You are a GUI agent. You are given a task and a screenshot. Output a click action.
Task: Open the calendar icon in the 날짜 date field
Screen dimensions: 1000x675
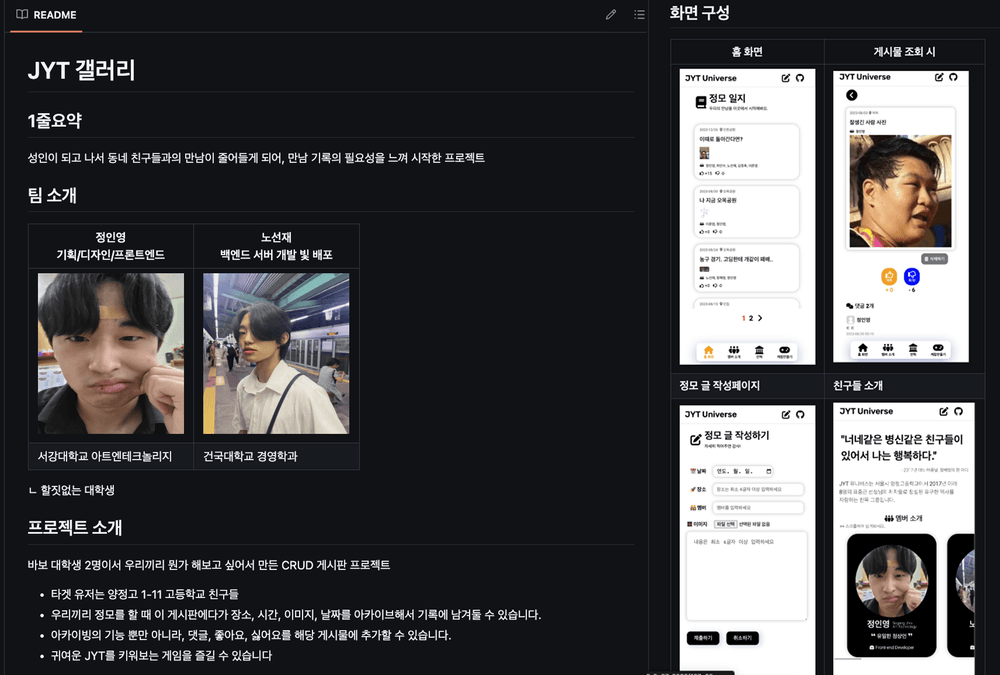point(768,471)
